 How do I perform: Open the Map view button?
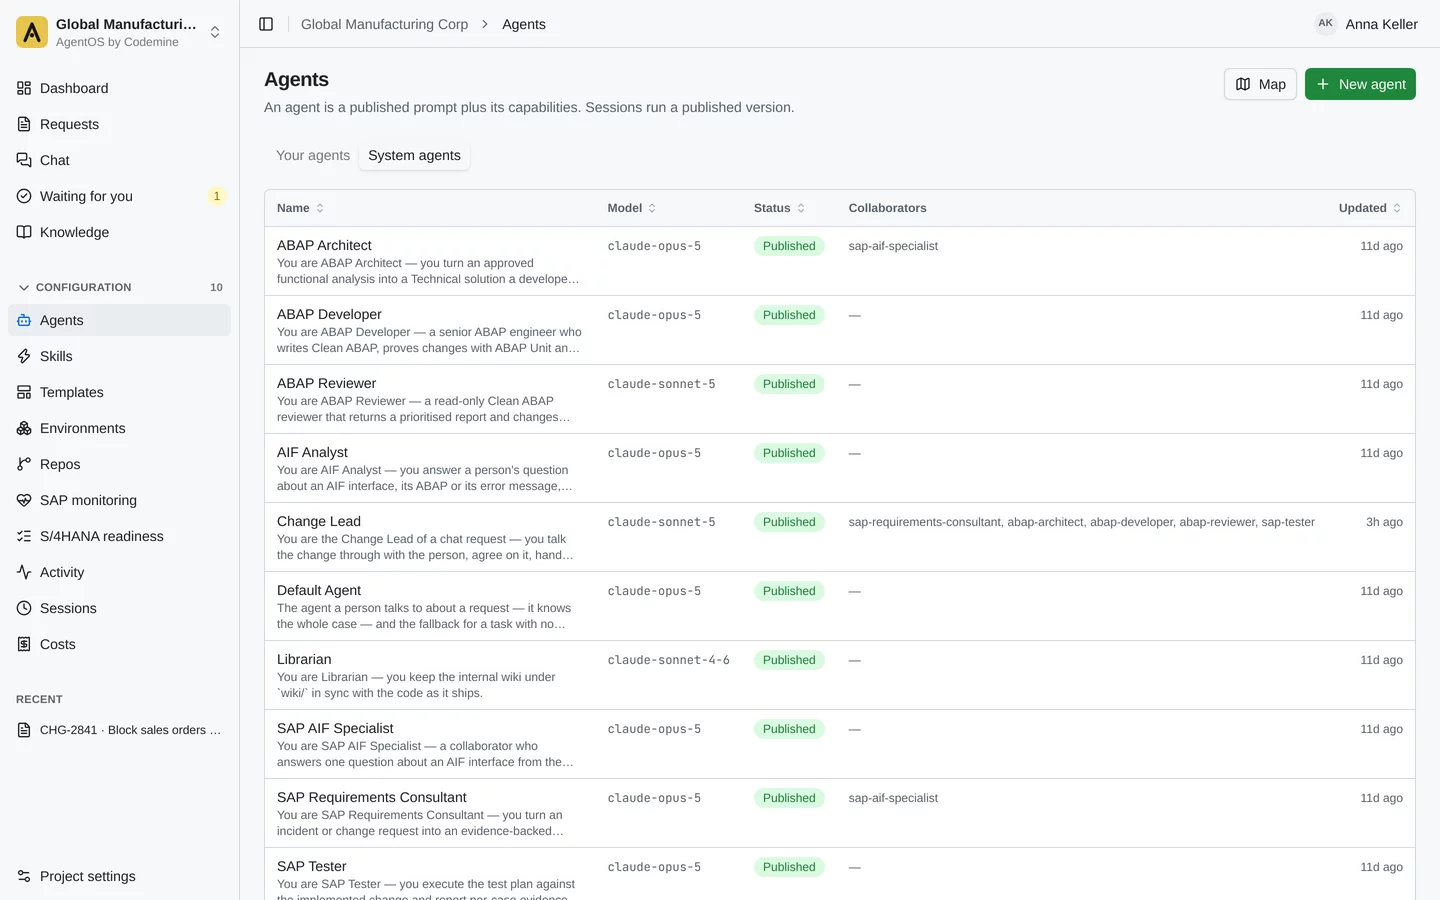click(1260, 84)
